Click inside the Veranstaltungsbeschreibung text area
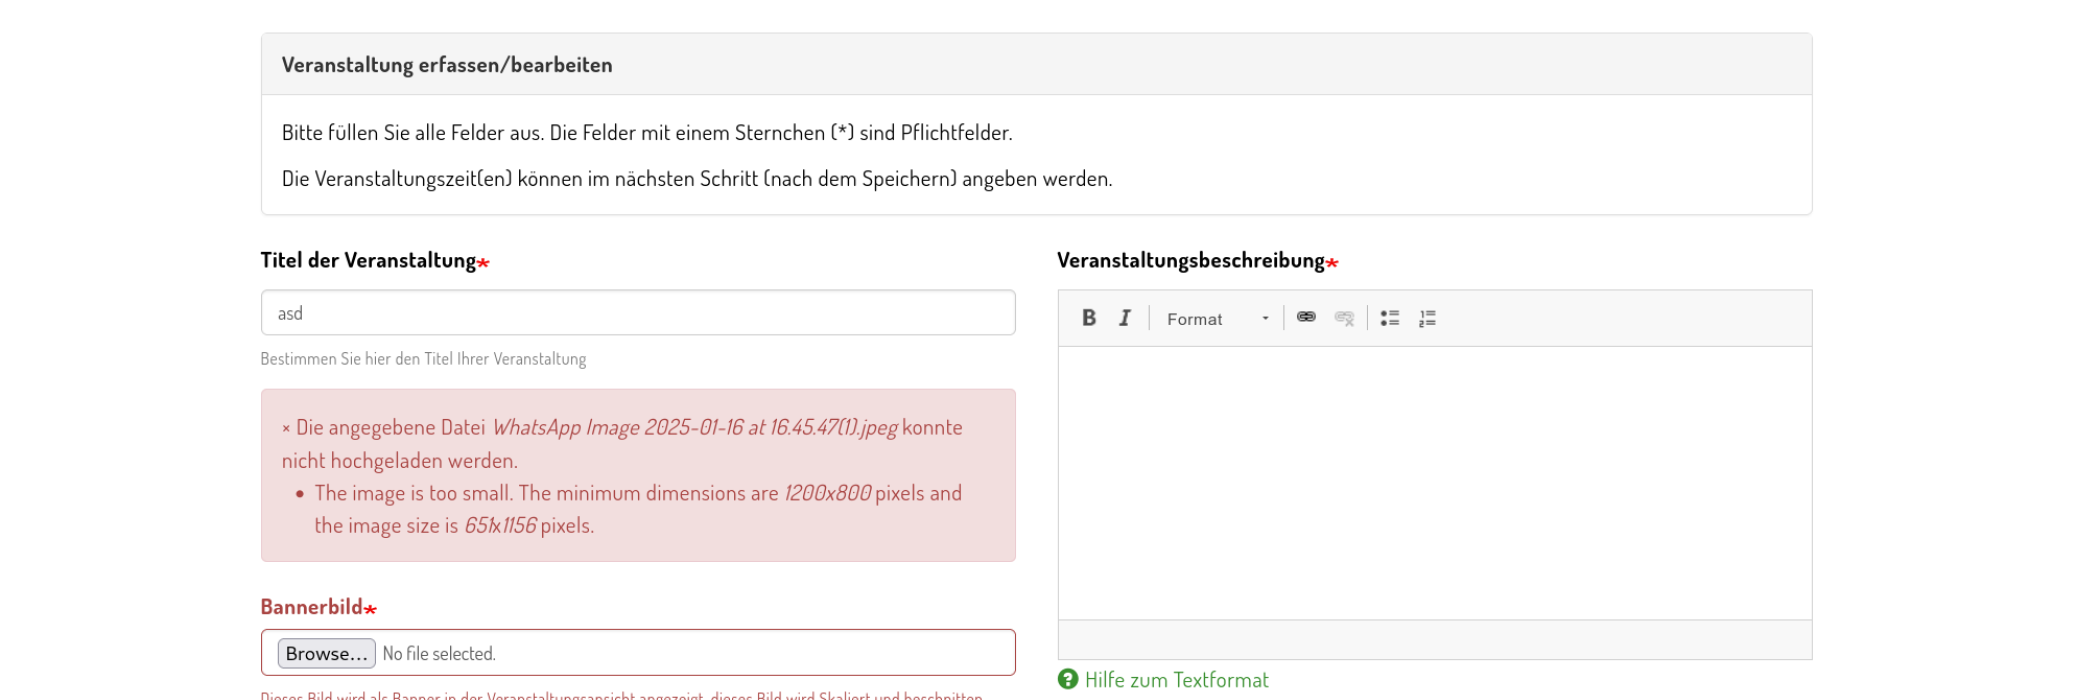Viewport: 2100px width, 700px height. click(1435, 483)
